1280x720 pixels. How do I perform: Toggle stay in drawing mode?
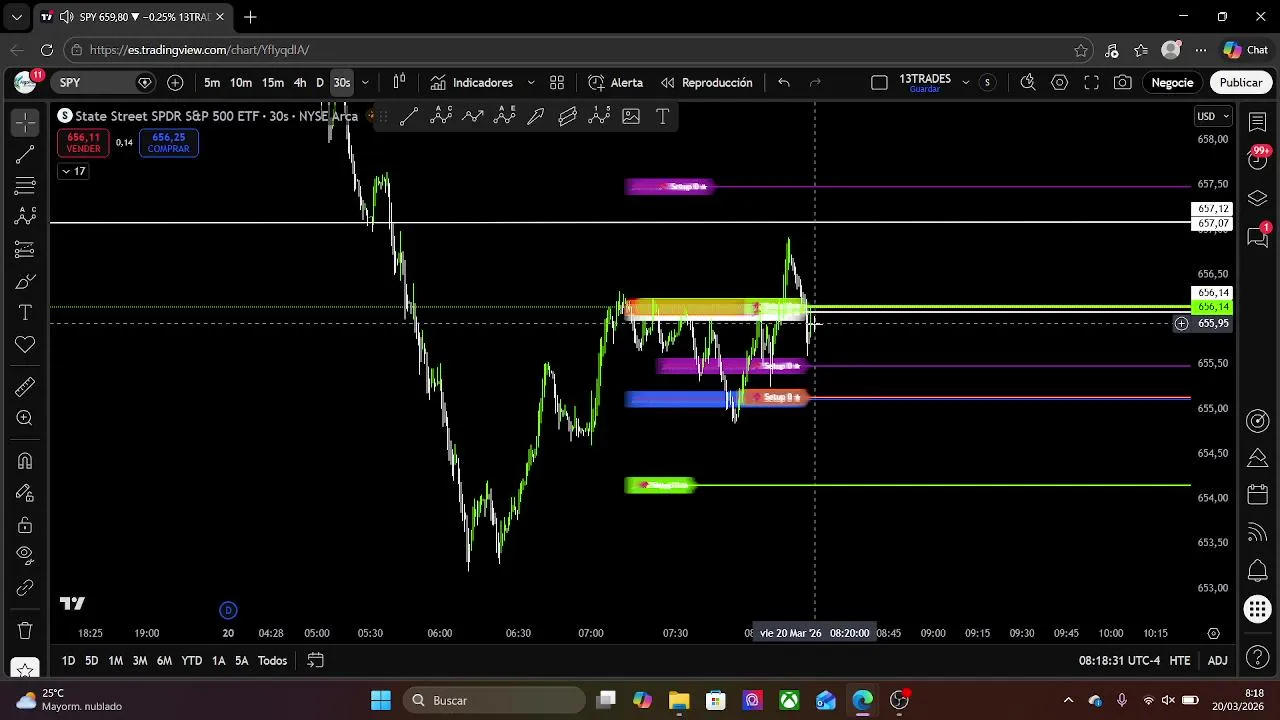[25, 493]
